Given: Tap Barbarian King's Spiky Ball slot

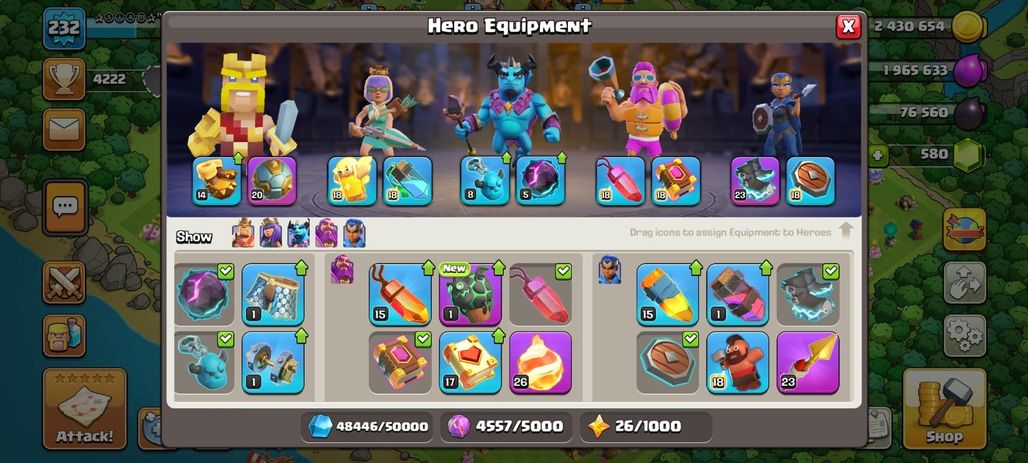Looking at the screenshot, I should (x=272, y=181).
